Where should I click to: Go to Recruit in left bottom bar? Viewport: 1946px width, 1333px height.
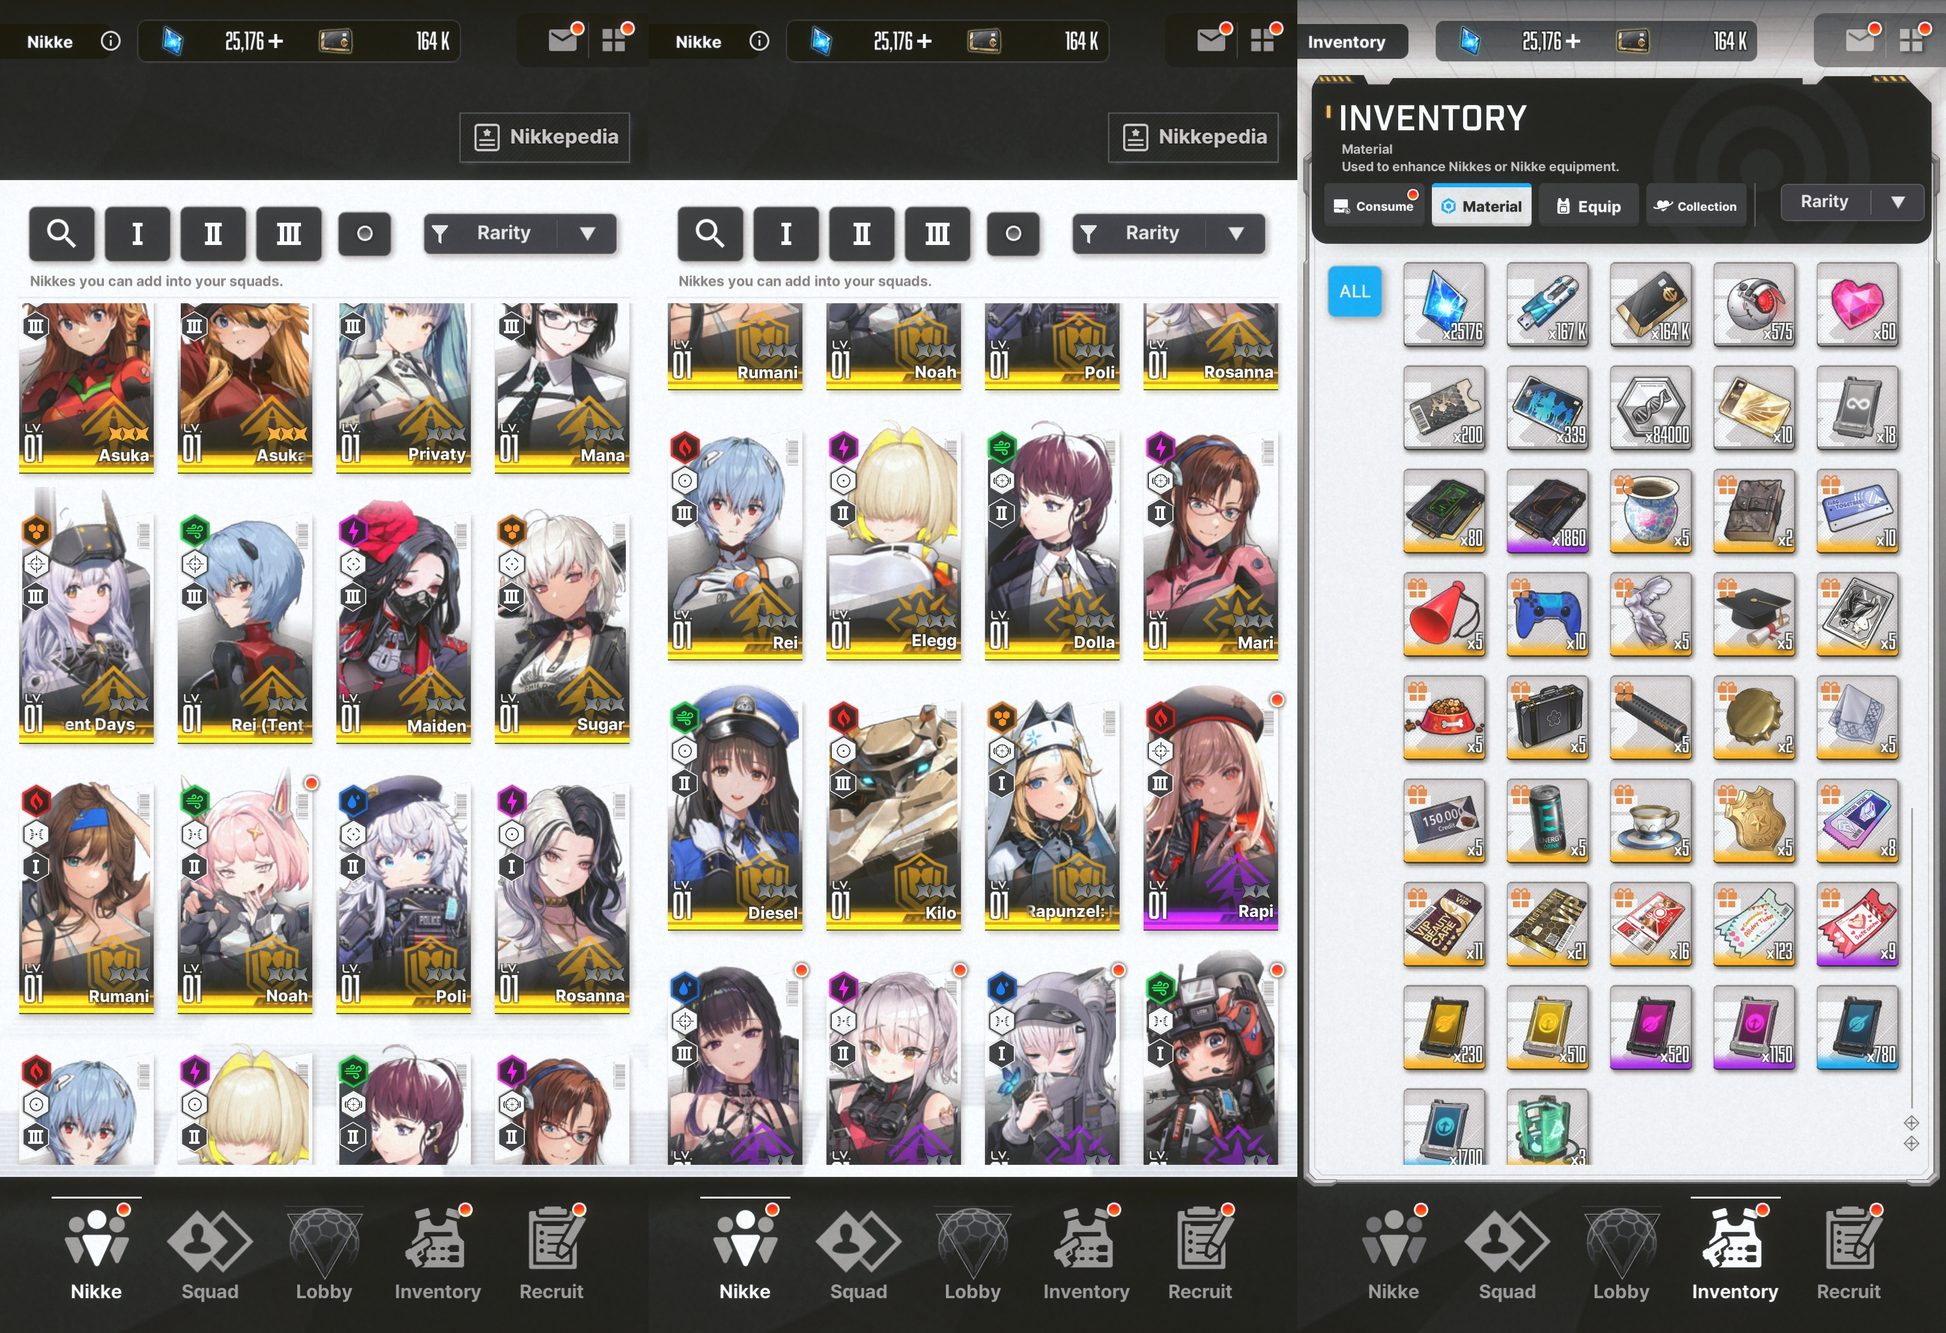551,1255
